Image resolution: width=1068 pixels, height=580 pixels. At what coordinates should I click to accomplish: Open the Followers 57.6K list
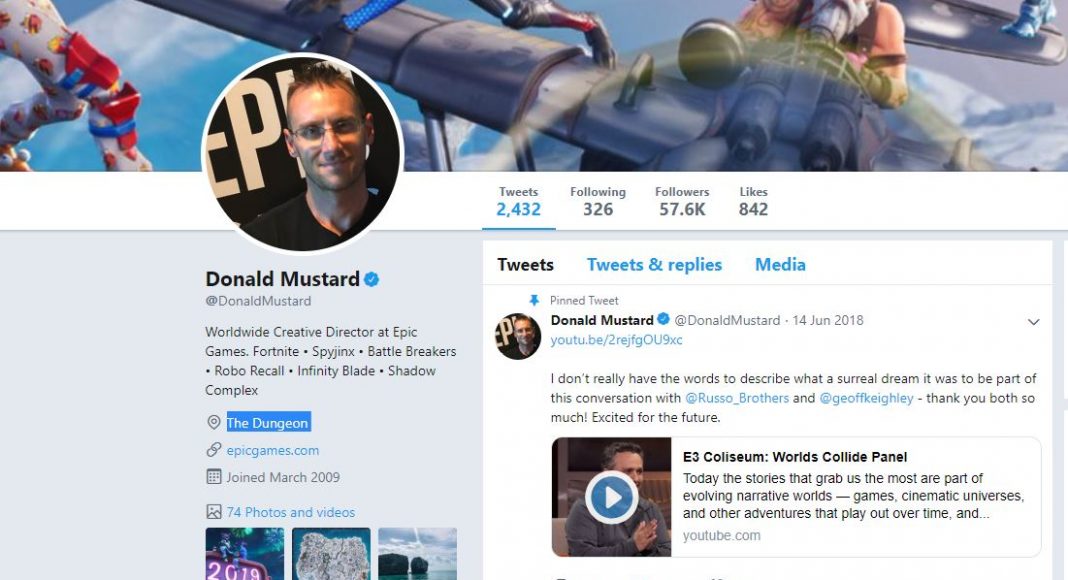coord(682,202)
